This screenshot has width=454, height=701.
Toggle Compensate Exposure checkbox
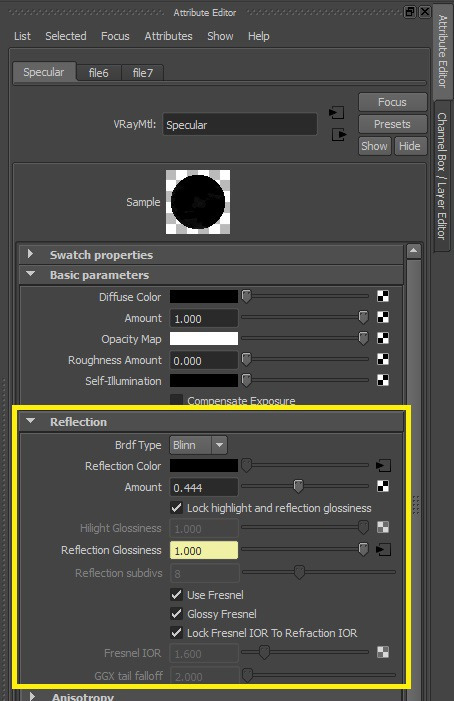(177, 399)
